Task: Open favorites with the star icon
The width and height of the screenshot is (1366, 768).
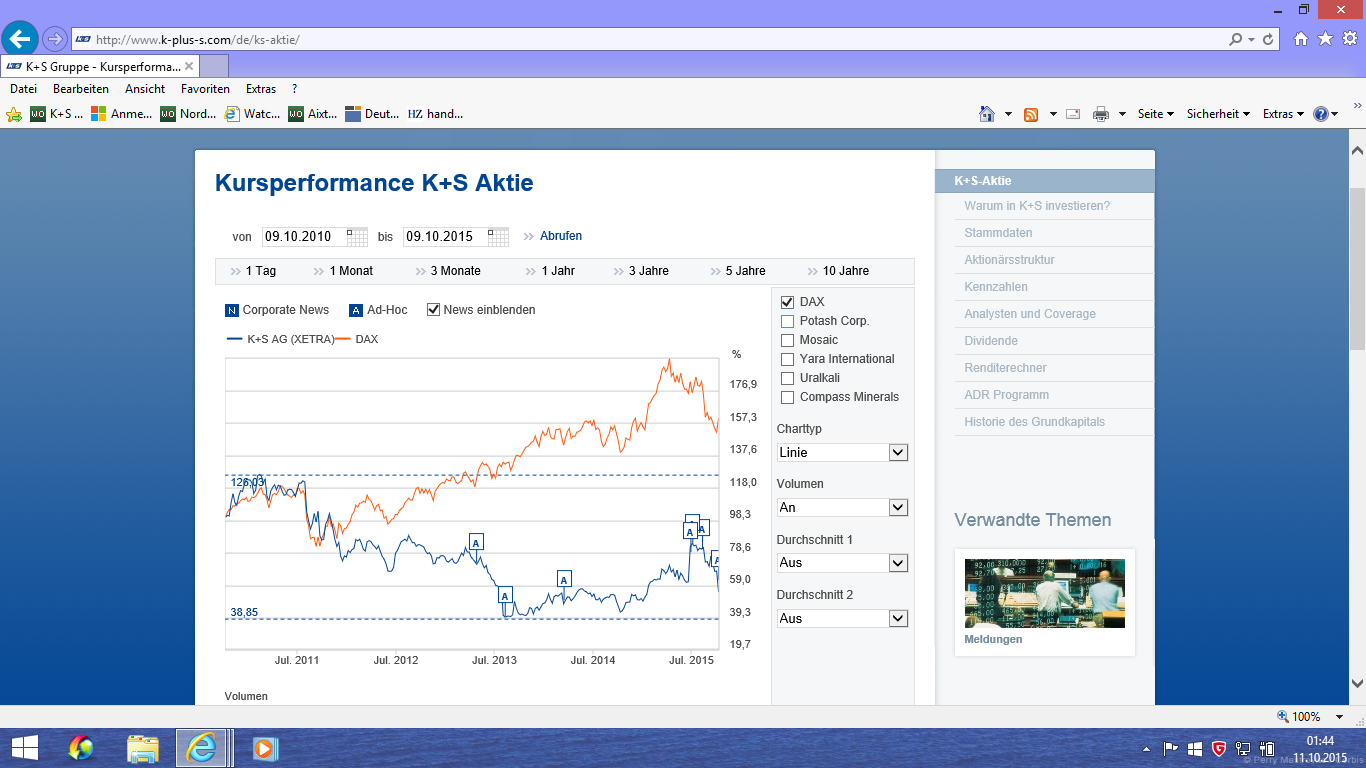Action: coord(1325,39)
